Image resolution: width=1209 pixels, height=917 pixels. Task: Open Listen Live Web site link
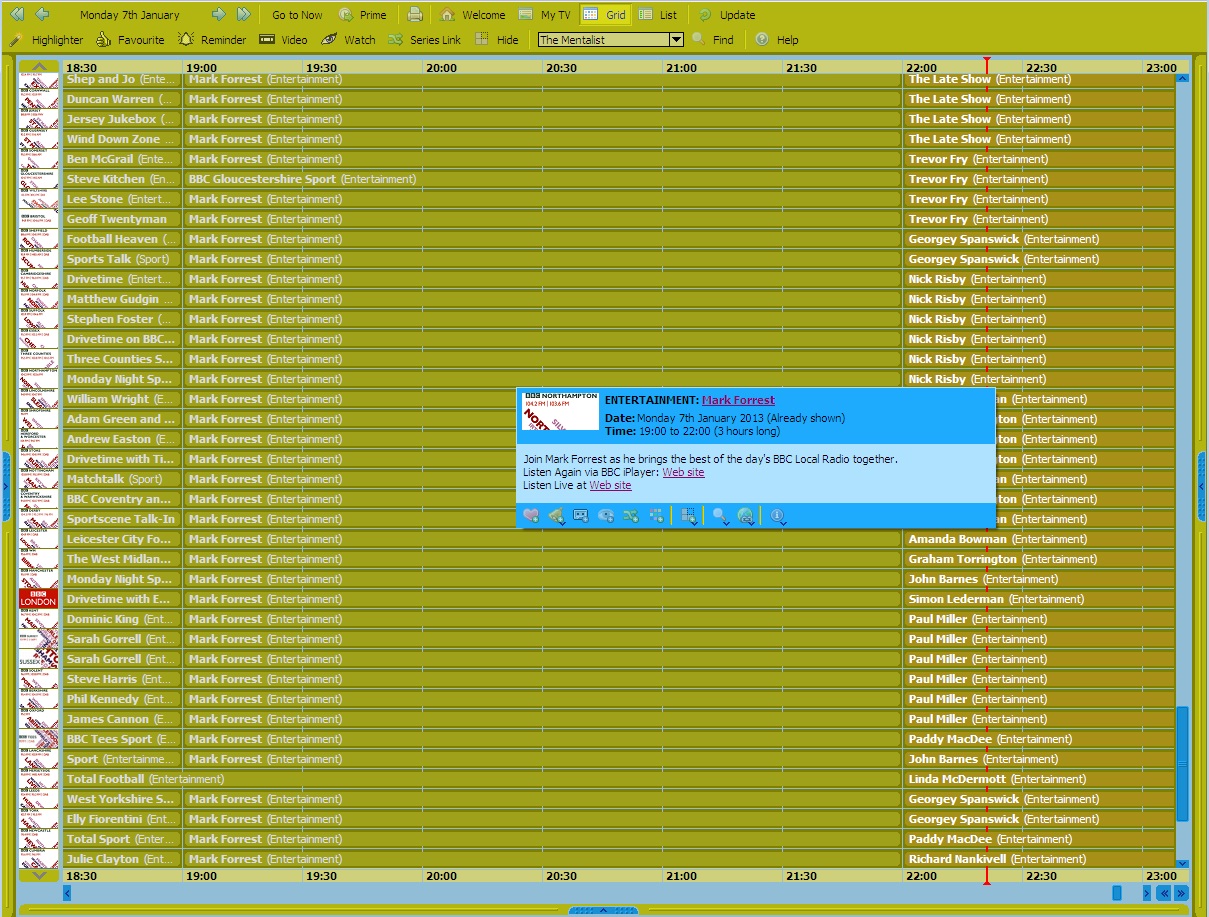tap(610, 485)
